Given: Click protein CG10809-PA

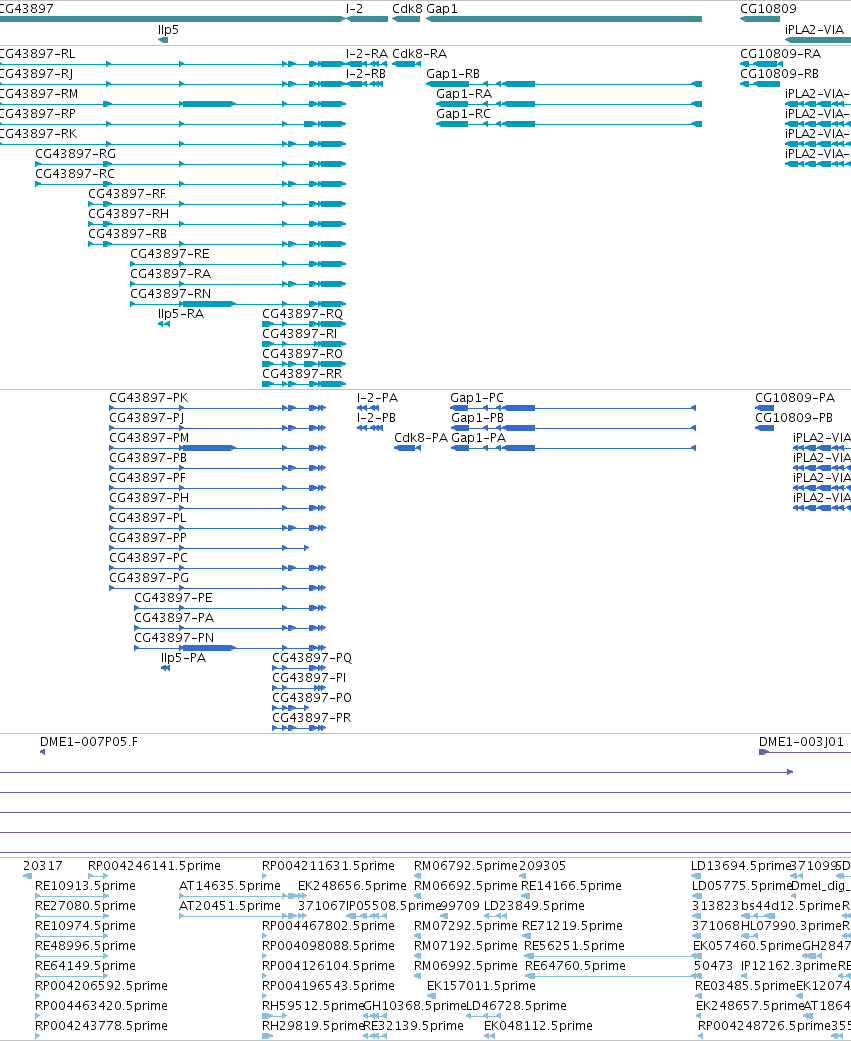Looking at the screenshot, I should tap(764, 408).
